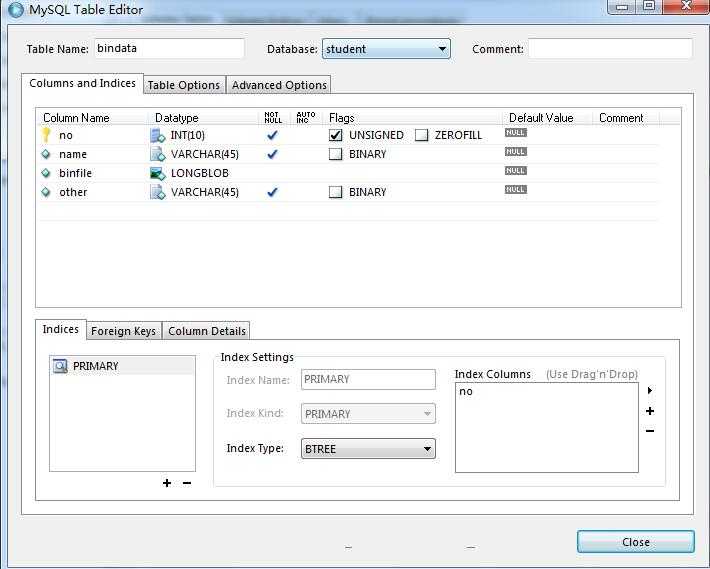Click the diamond icon beside name column
The height and width of the screenshot is (569, 710).
click(46, 154)
